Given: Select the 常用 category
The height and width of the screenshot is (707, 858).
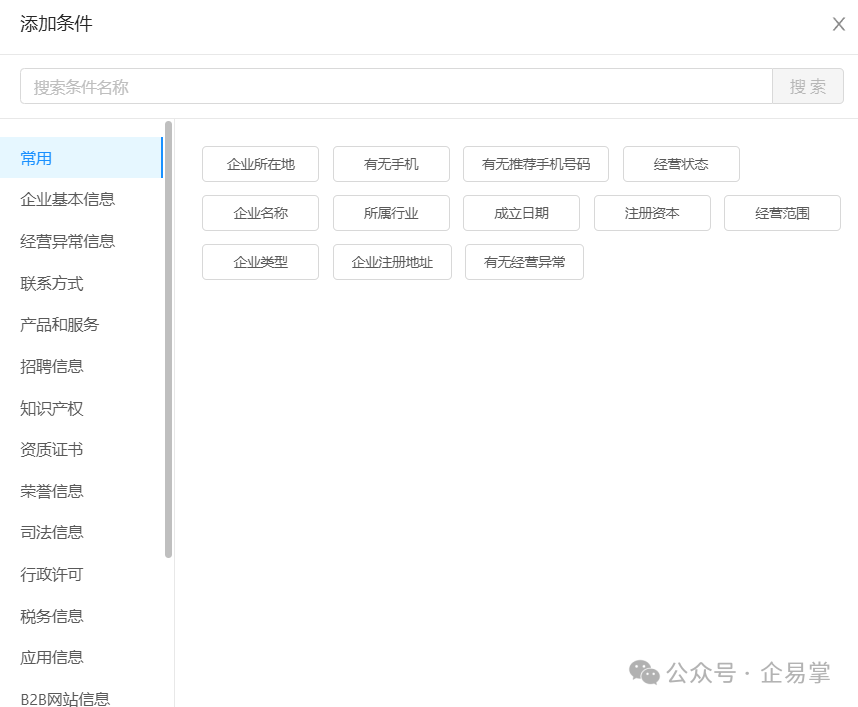Looking at the screenshot, I should coord(82,158).
